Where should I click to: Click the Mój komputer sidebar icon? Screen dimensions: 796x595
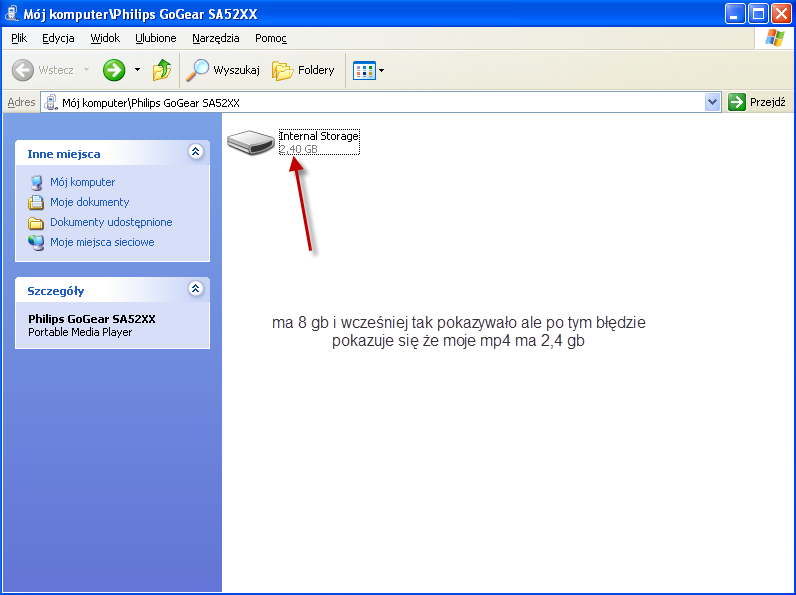pyautogui.click(x=36, y=182)
